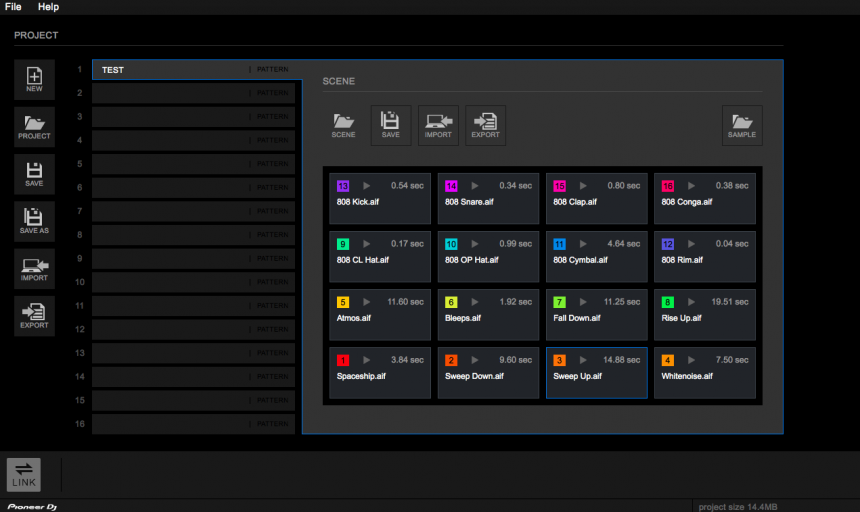Preview play 808 Cymbal.aif sample
860x512 pixels.
(583, 244)
